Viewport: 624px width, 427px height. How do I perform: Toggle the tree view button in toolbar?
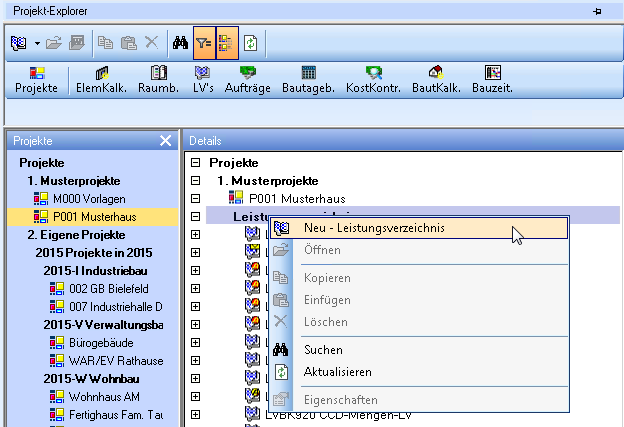pyautogui.click(x=228, y=44)
